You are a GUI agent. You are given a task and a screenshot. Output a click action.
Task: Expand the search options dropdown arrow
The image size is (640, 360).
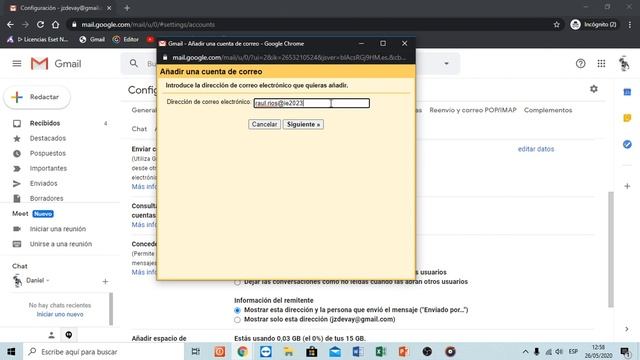point(447,64)
